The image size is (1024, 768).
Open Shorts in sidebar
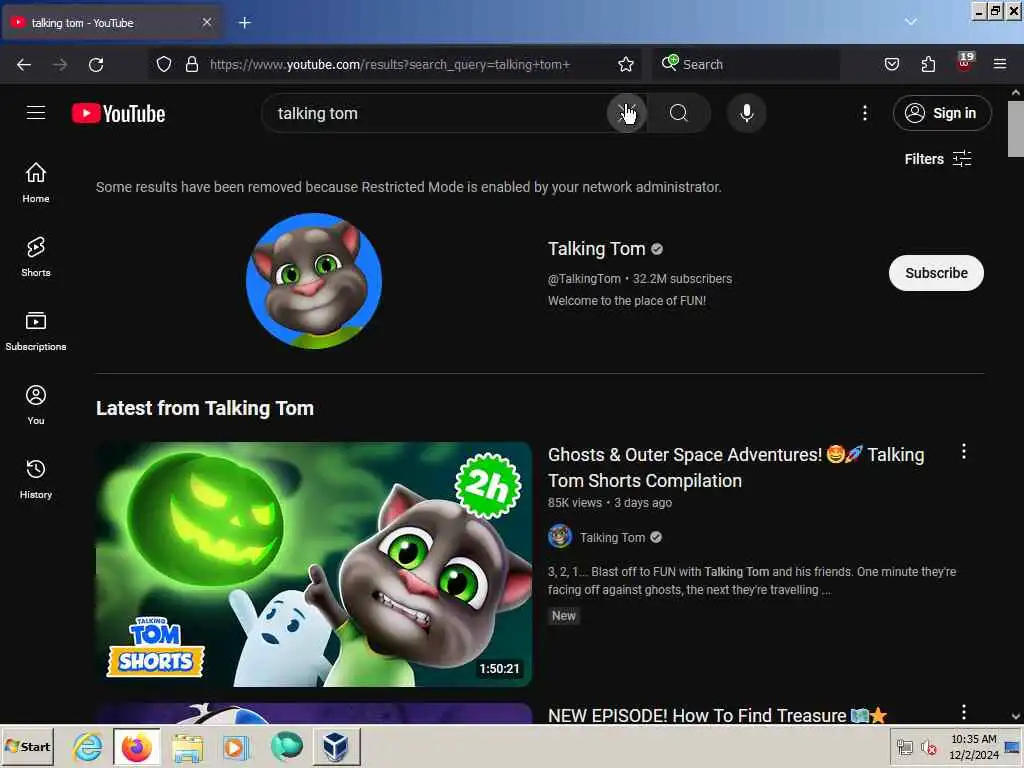tap(36, 257)
